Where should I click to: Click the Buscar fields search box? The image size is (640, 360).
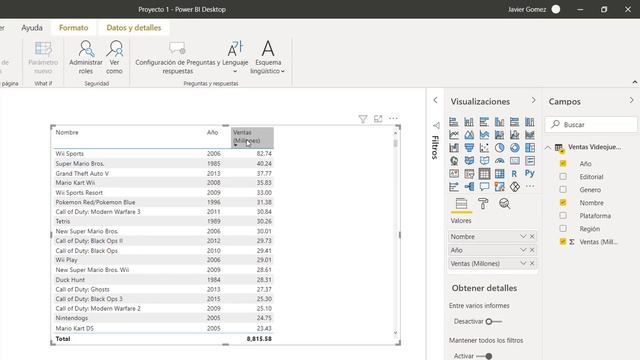pyautogui.click(x=591, y=124)
